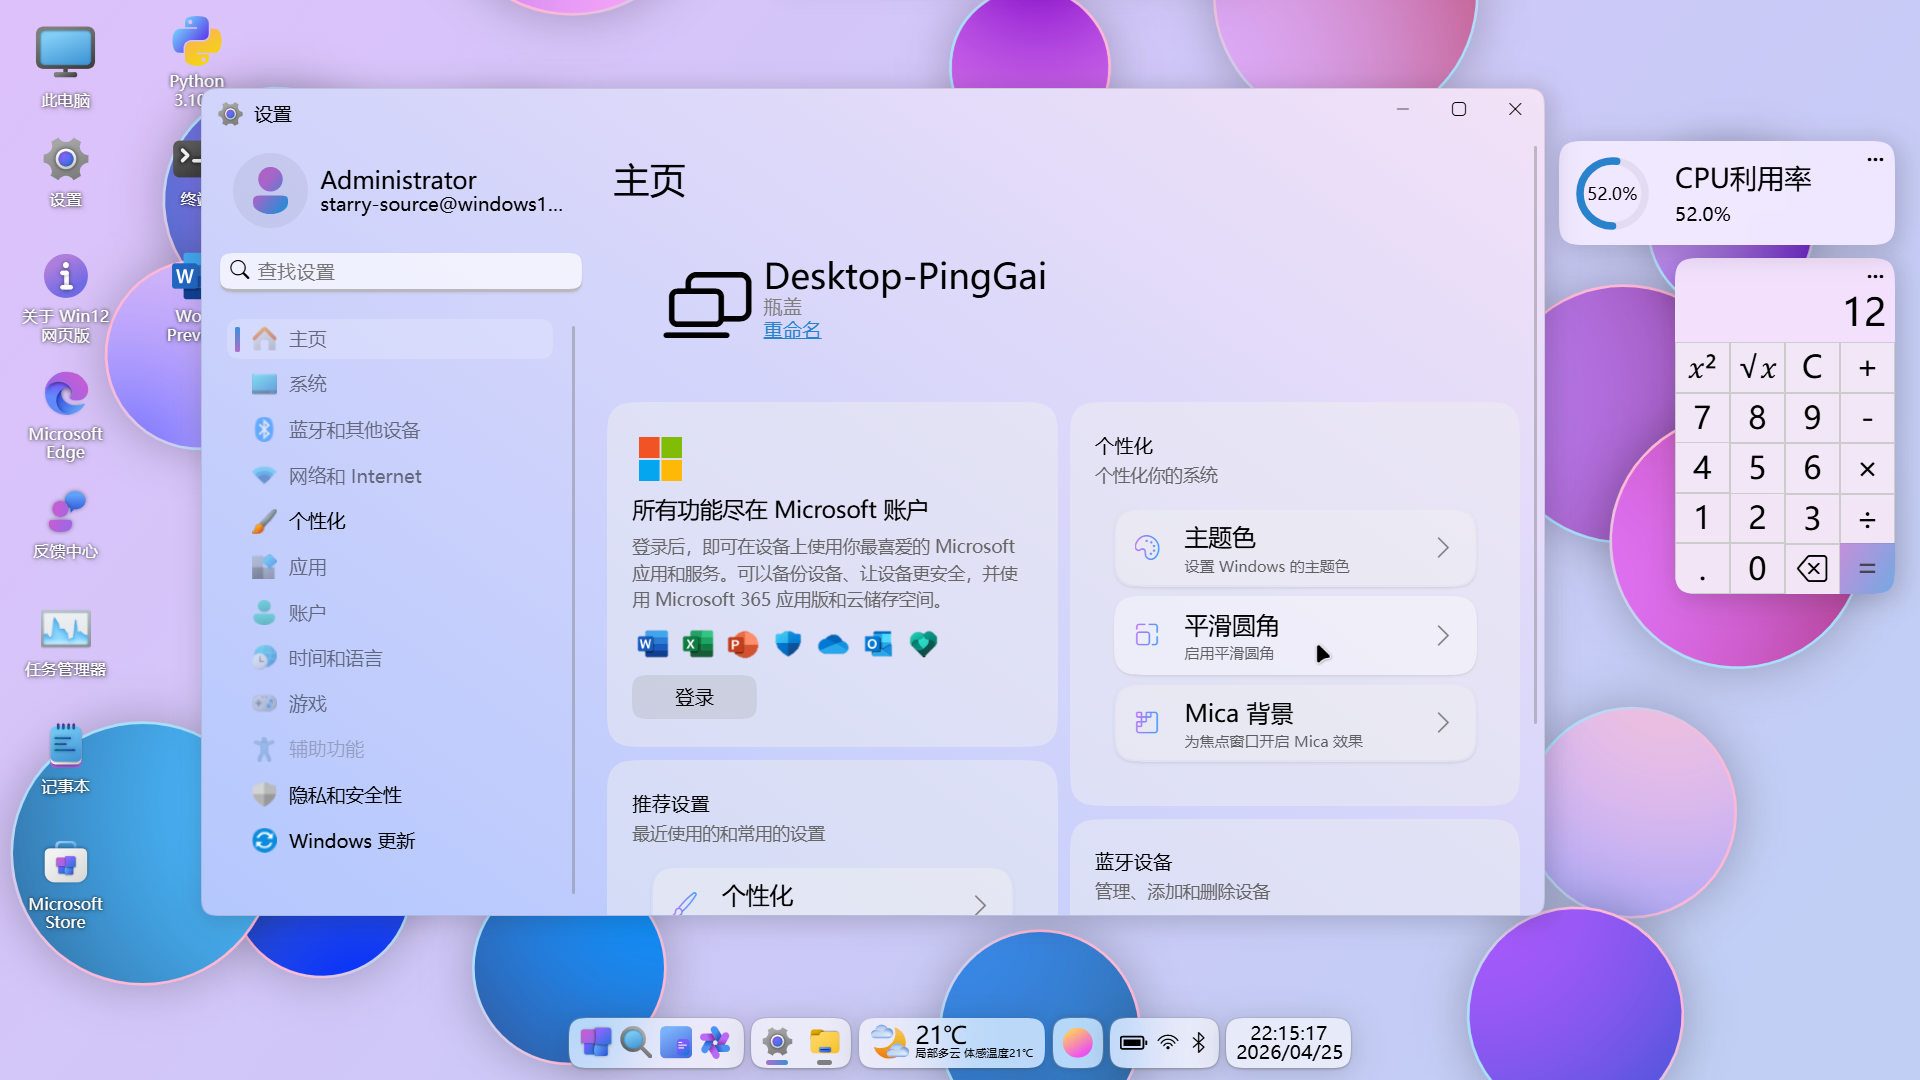Open the 此电脑 desktop icon
The height and width of the screenshot is (1080, 1920).
pyautogui.click(x=65, y=66)
